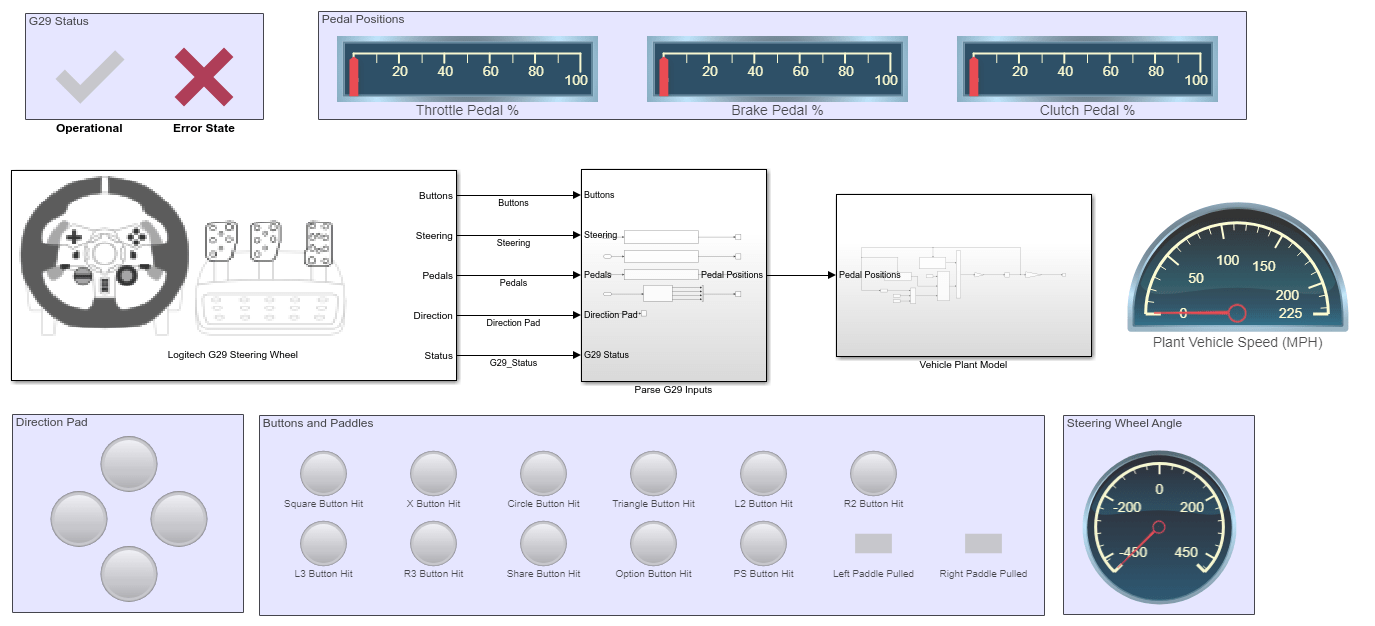Toggle the PS Button Hit lamp
This screenshot has height=626, width=1375.
[x=763, y=544]
